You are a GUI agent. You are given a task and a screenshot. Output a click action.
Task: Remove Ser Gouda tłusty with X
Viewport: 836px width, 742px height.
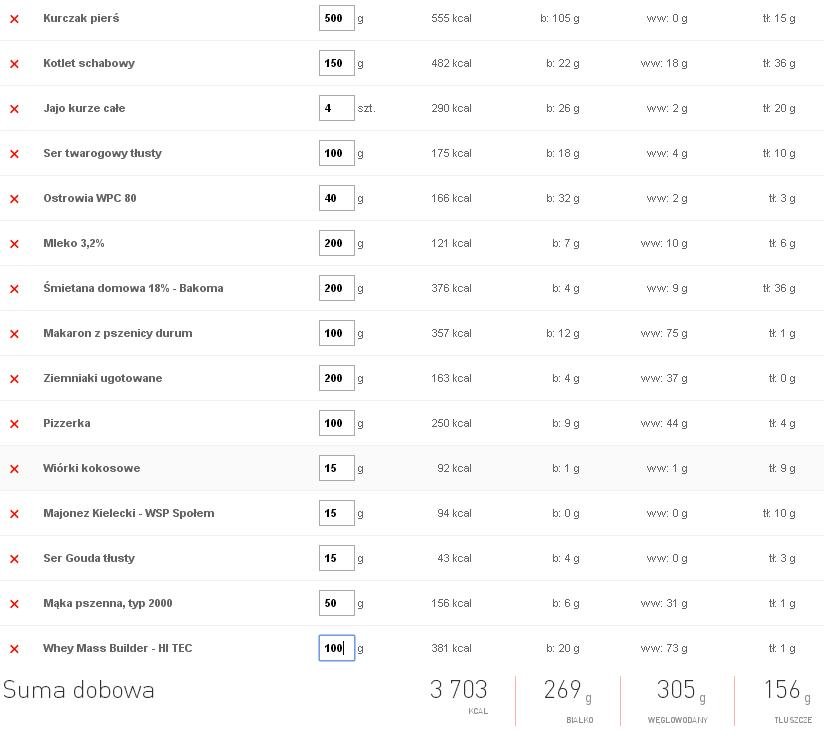tap(14, 559)
